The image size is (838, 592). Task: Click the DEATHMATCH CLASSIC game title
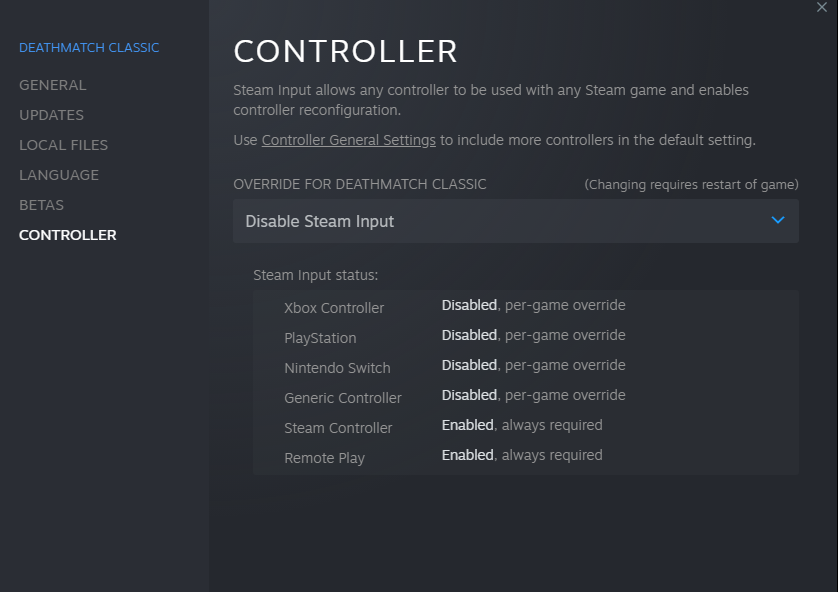click(x=89, y=47)
